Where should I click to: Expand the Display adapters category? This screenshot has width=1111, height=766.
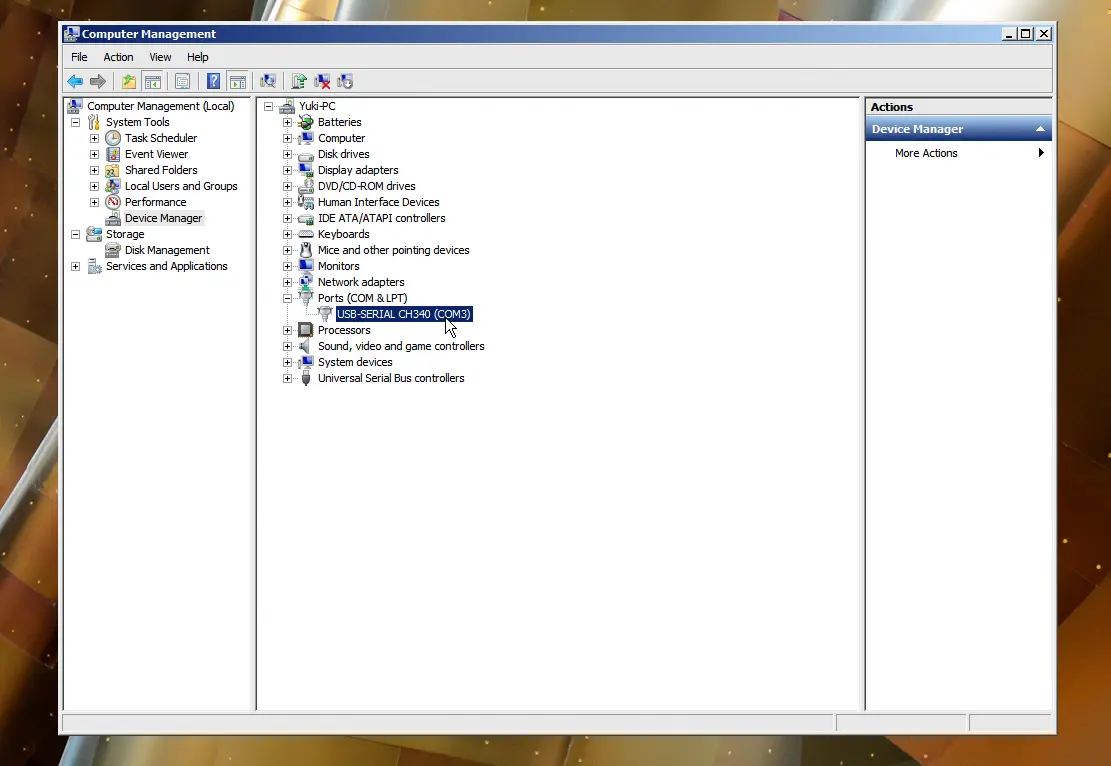click(x=287, y=171)
